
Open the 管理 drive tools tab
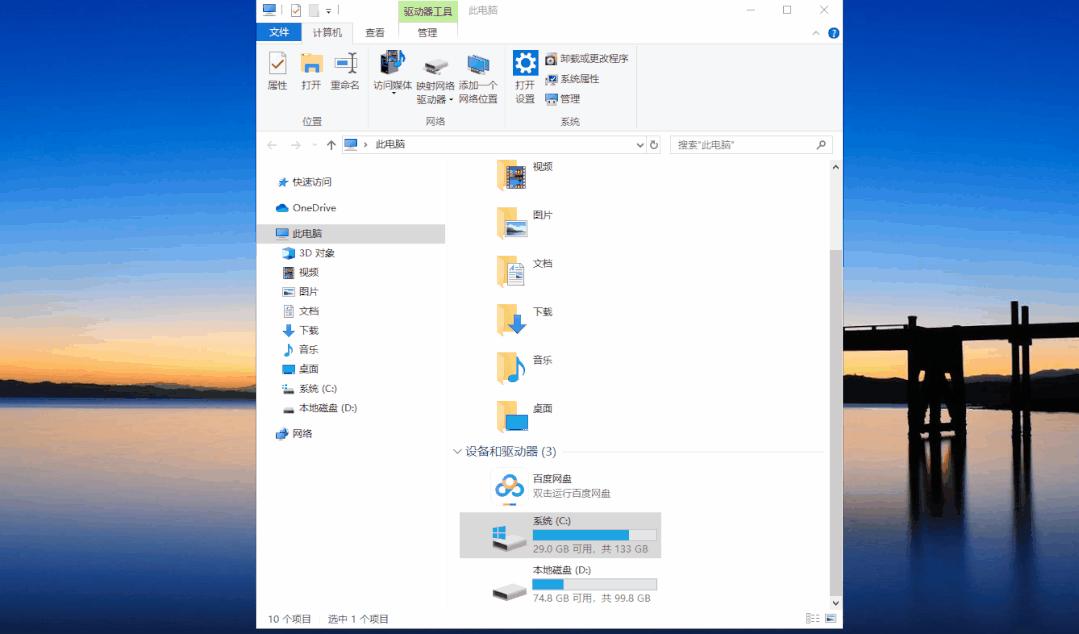tap(427, 32)
